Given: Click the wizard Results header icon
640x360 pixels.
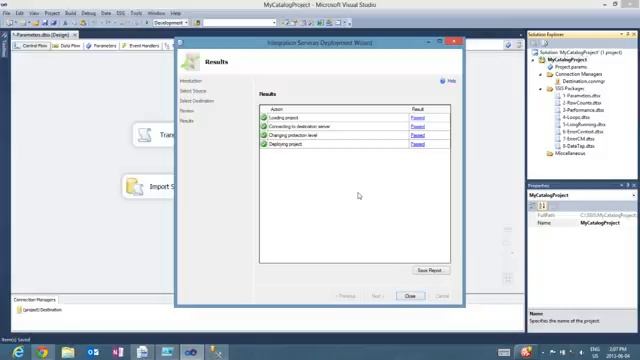Looking at the screenshot, I should 190,62.
